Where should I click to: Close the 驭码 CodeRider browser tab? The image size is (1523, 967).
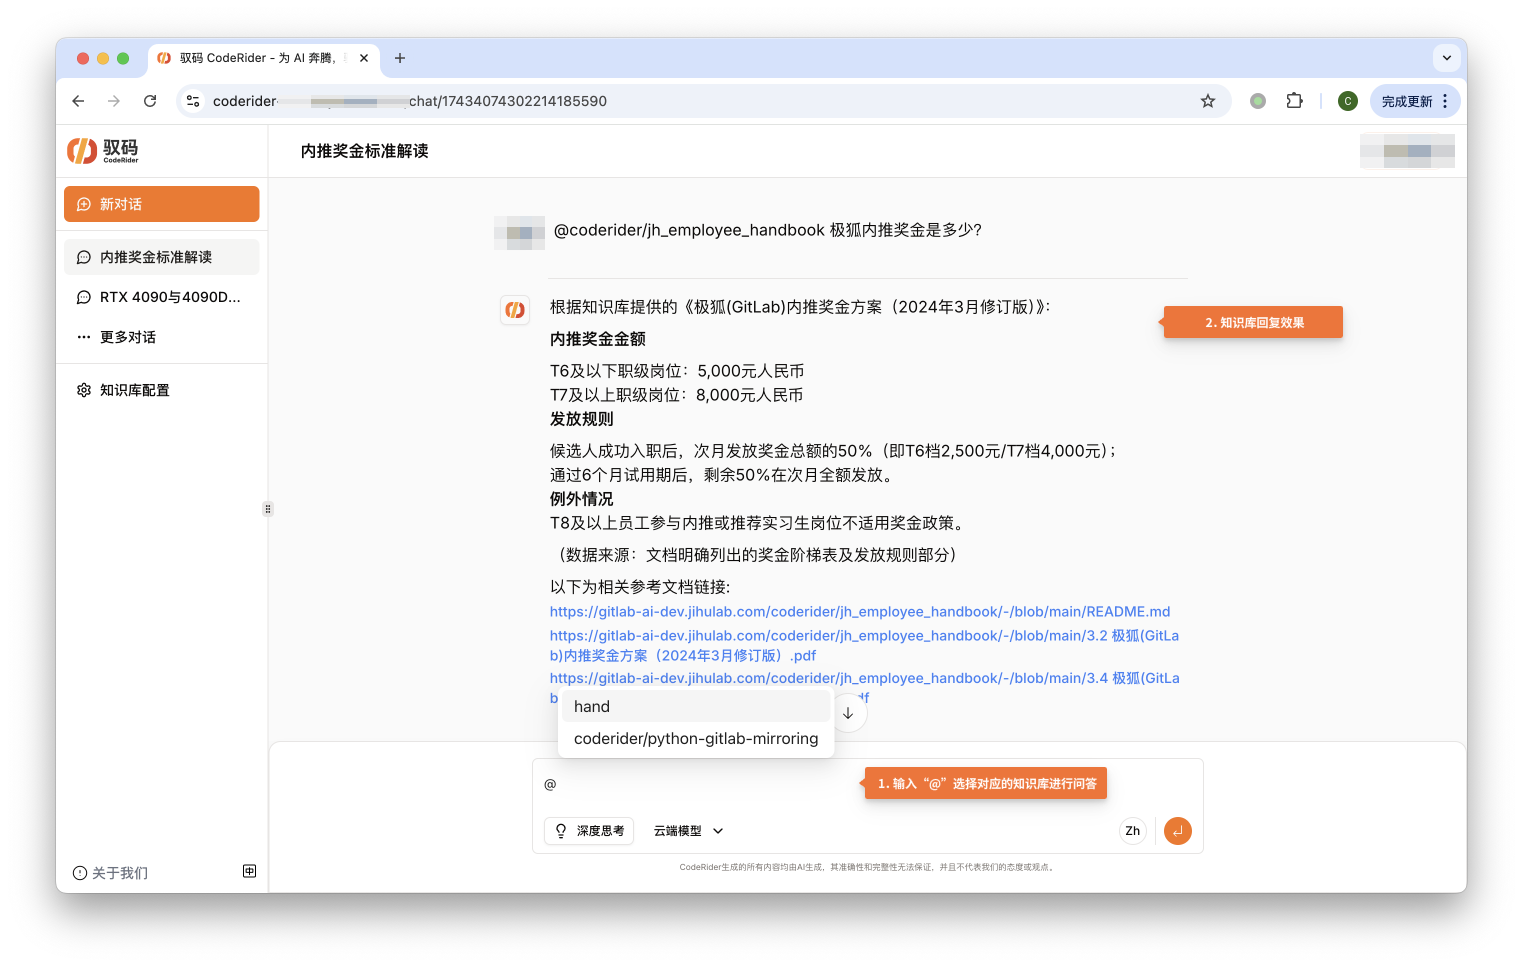click(364, 58)
